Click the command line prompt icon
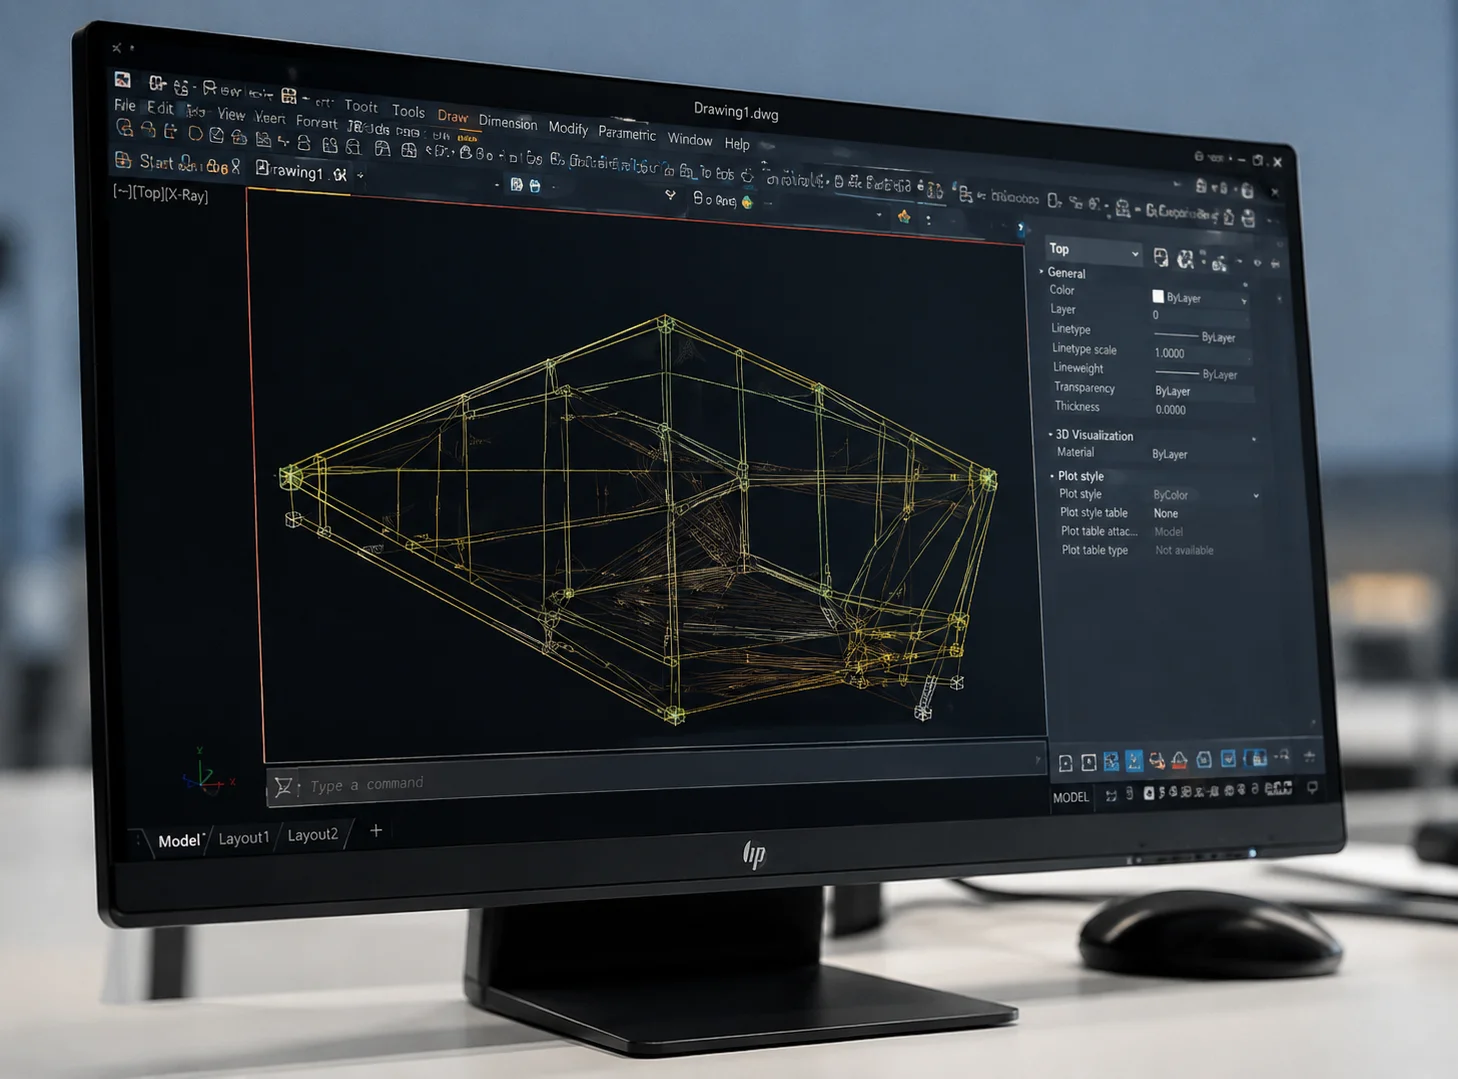 point(284,787)
